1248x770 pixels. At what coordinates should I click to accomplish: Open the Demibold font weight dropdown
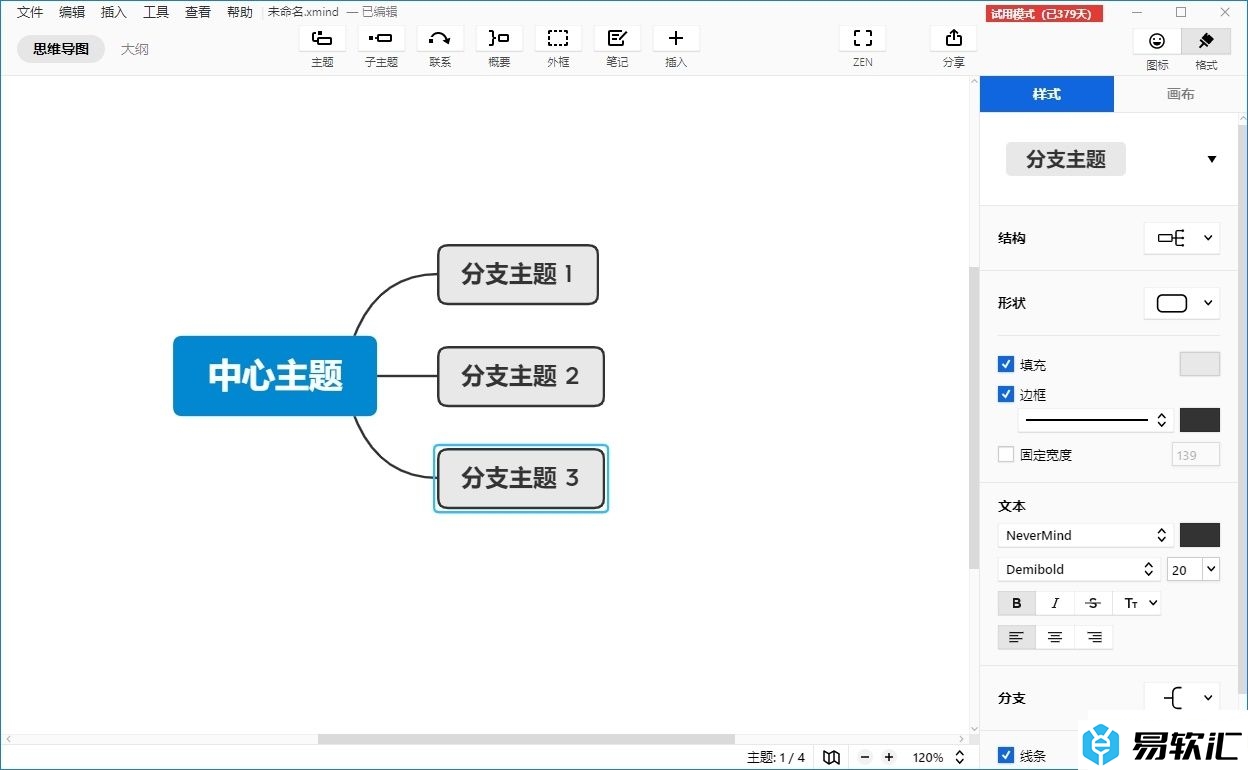1079,569
